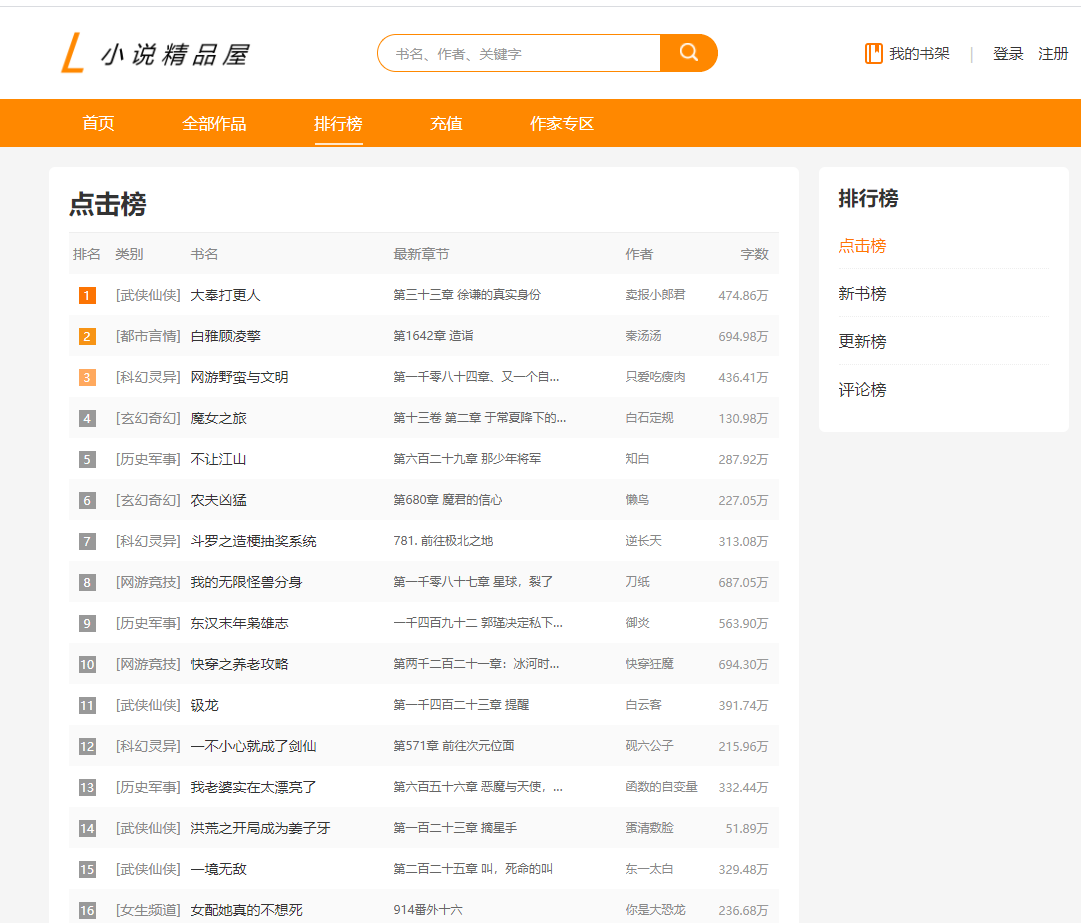The width and height of the screenshot is (1081, 923).
Task: Click the 登录 login link
Action: tap(1008, 54)
